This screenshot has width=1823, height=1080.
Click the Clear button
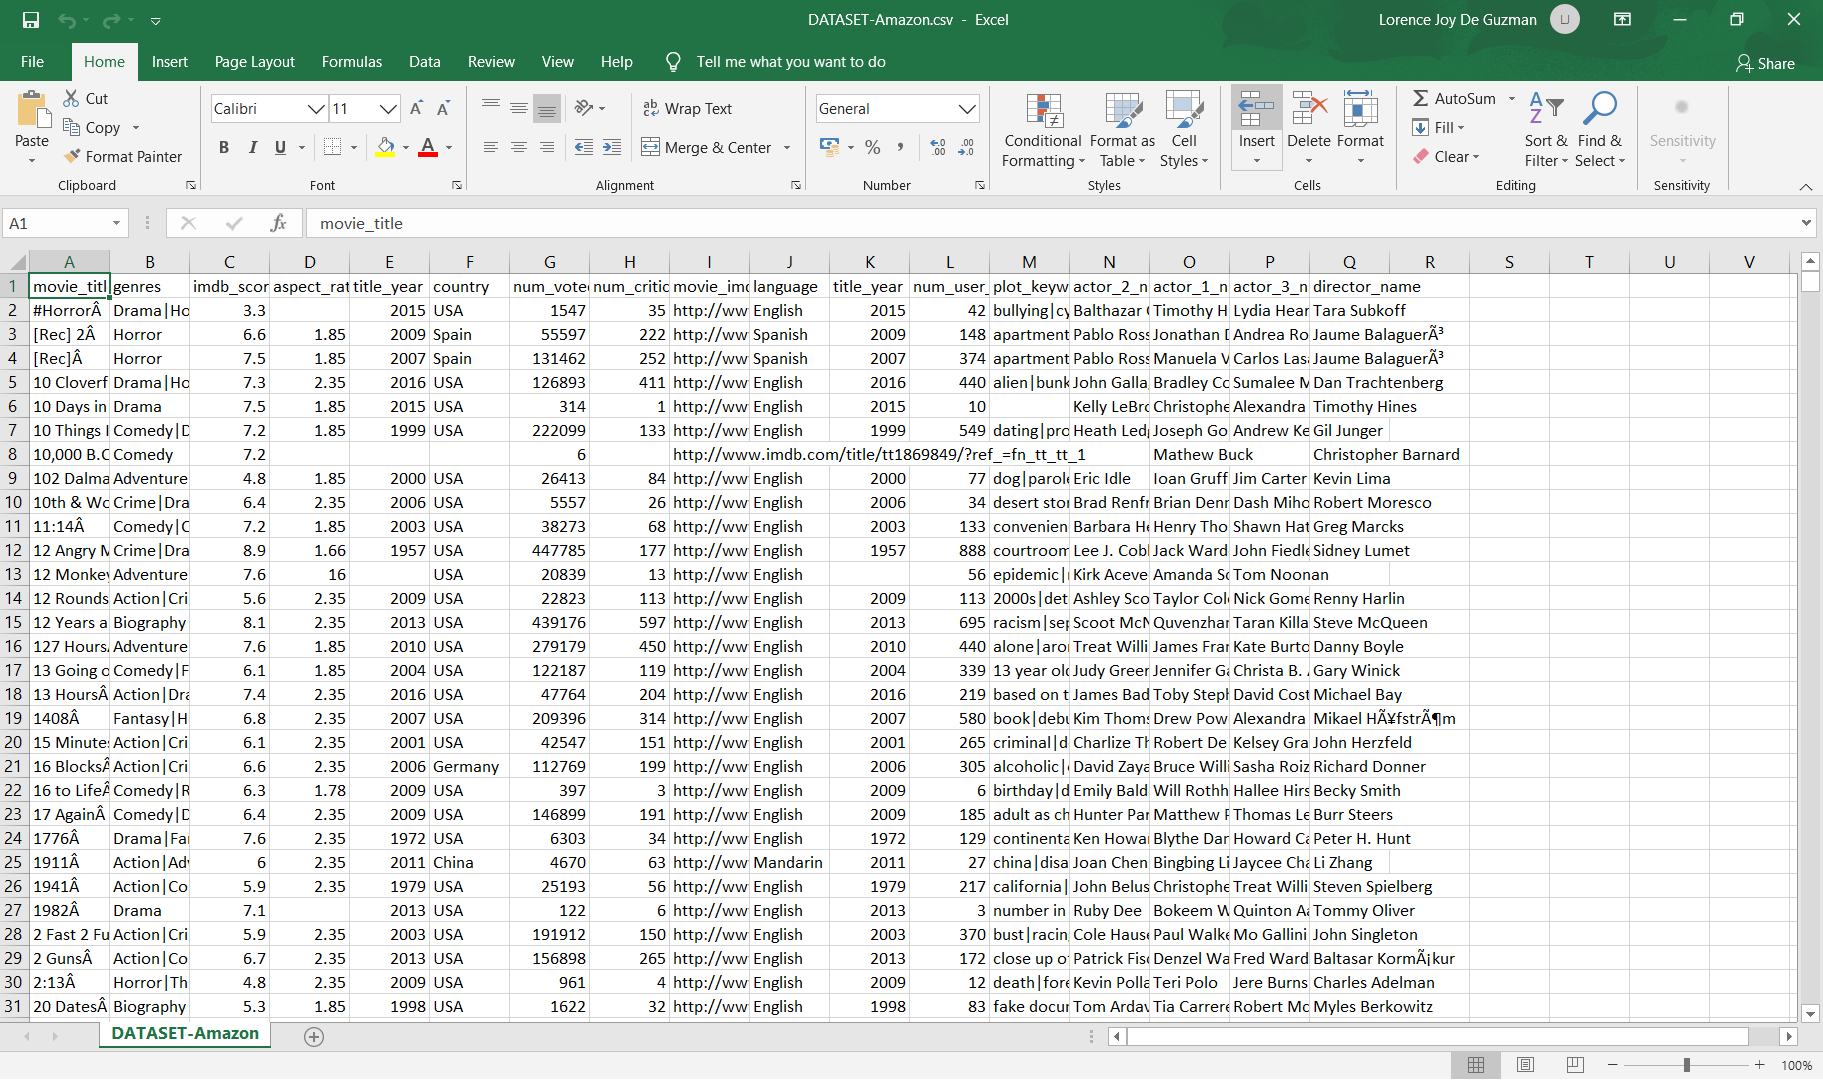click(x=1446, y=157)
